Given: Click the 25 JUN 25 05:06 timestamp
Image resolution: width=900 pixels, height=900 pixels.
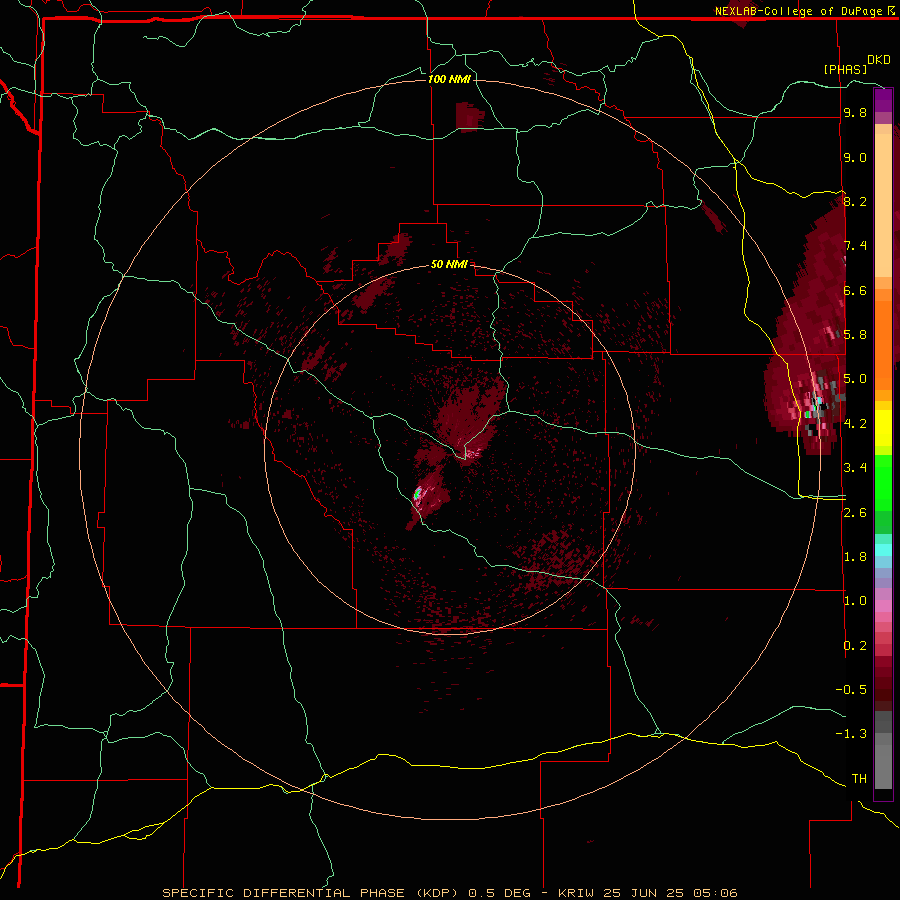Looking at the screenshot, I should [x=670, y=893].
